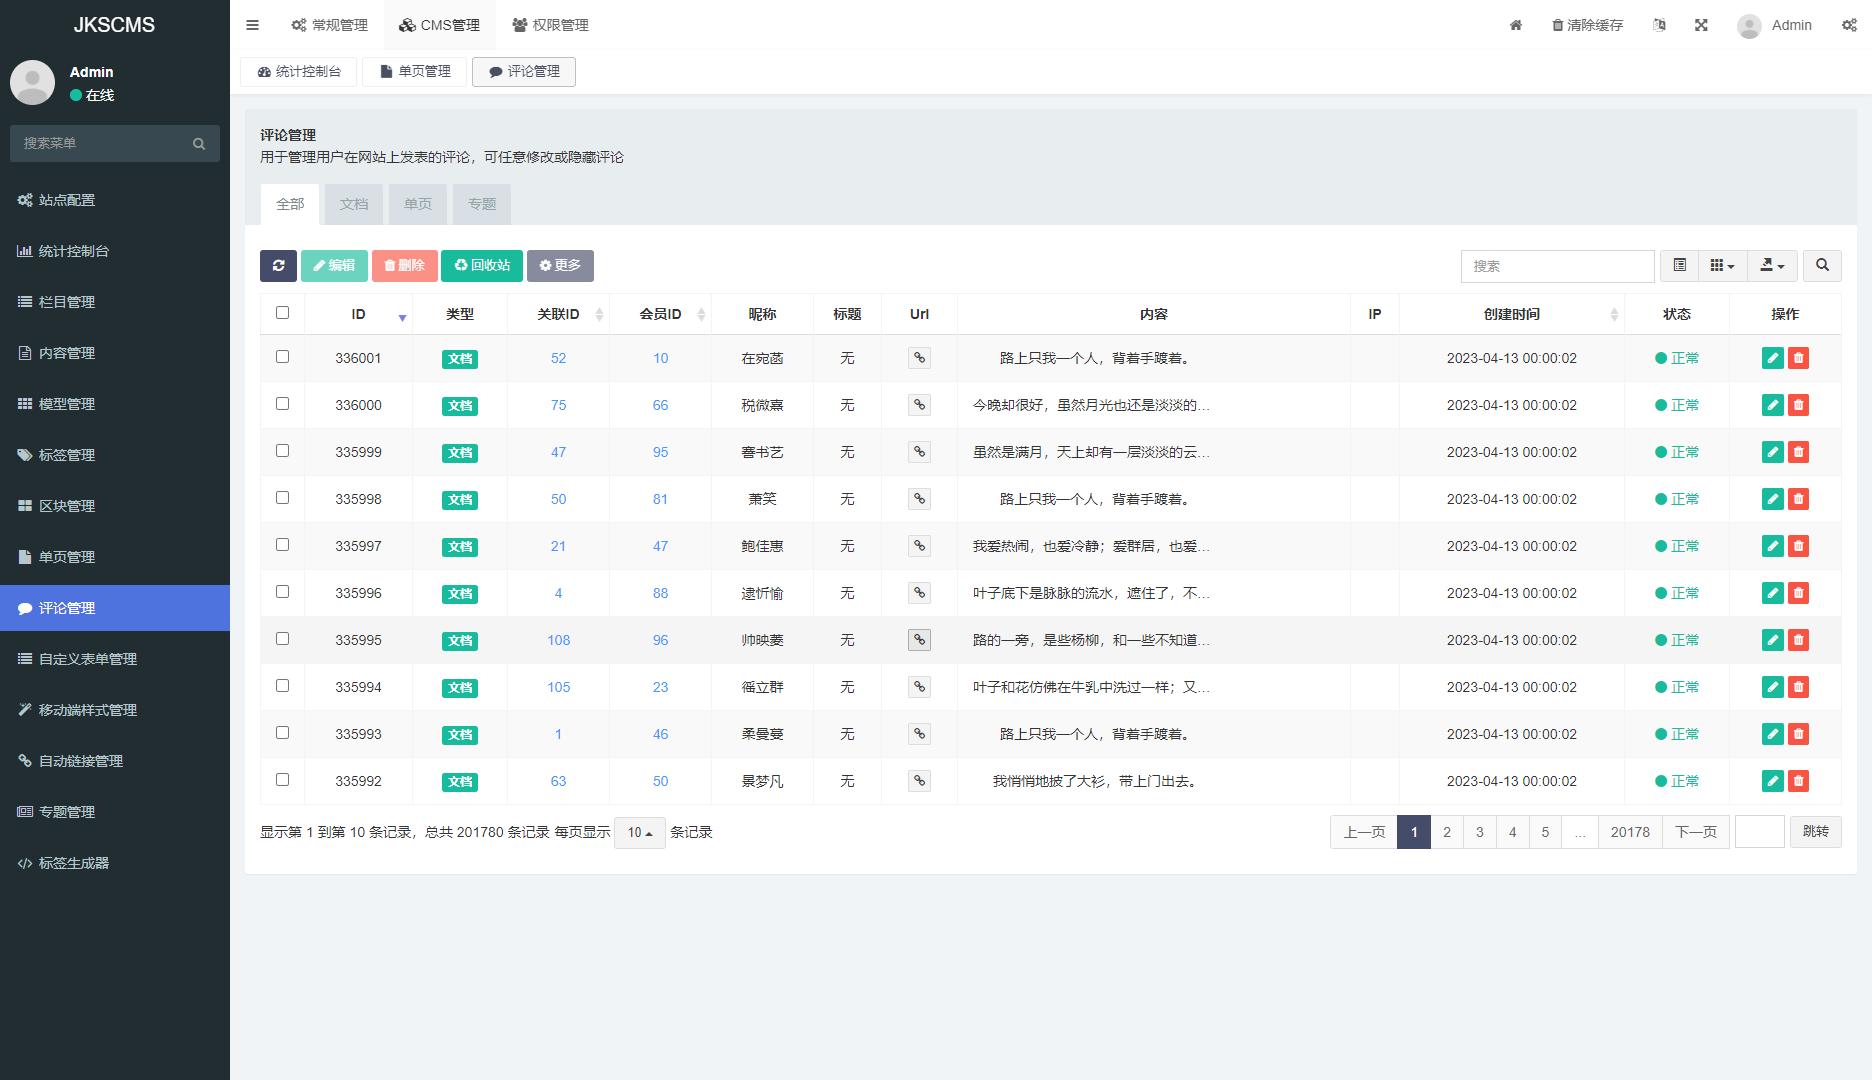Open the 常规管理 top menu
Image resolution: width=1872 pixels, height=1080 pixels.
pos(329,25)
